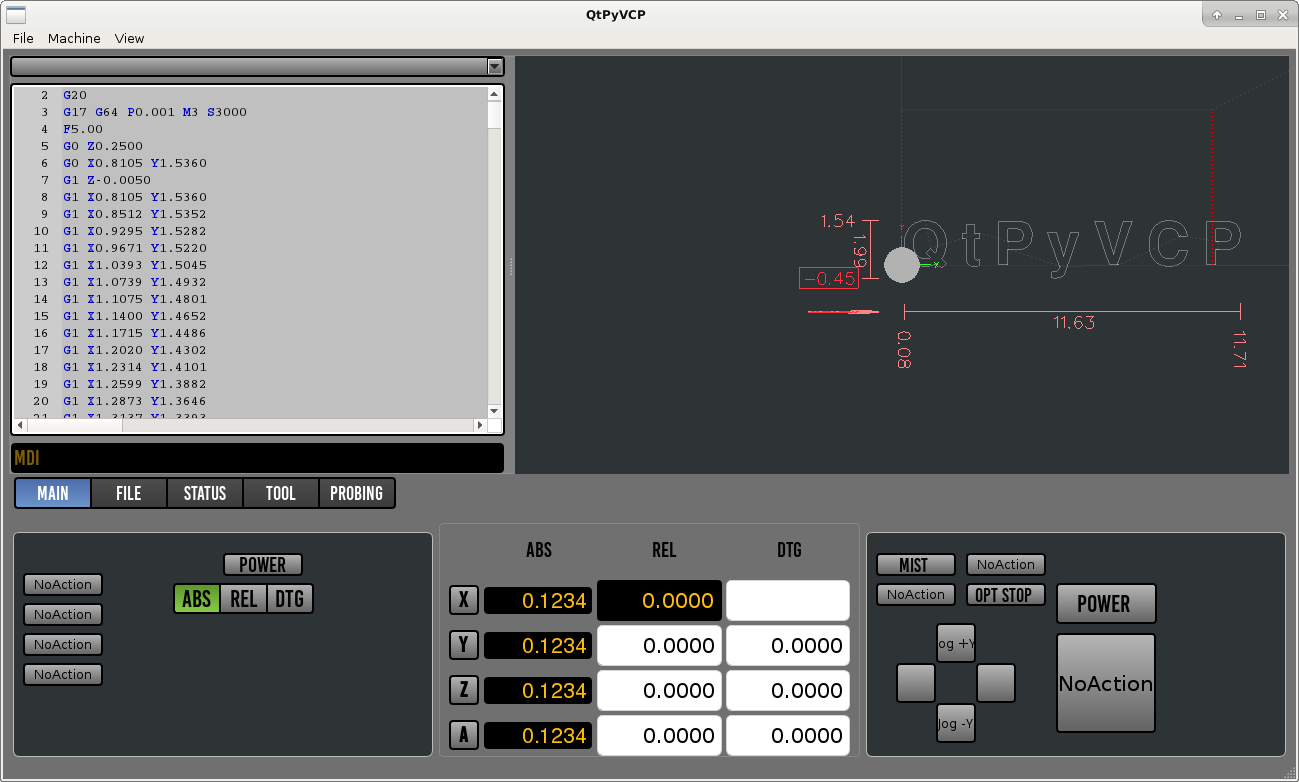Click the X axis ABS value 0.1234
1299x782 pixels.
pos(538,600)
